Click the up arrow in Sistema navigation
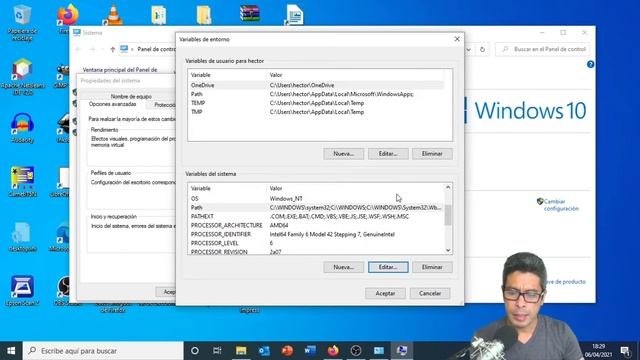Viewport: 640px width, 360px height. pos(113,49)
